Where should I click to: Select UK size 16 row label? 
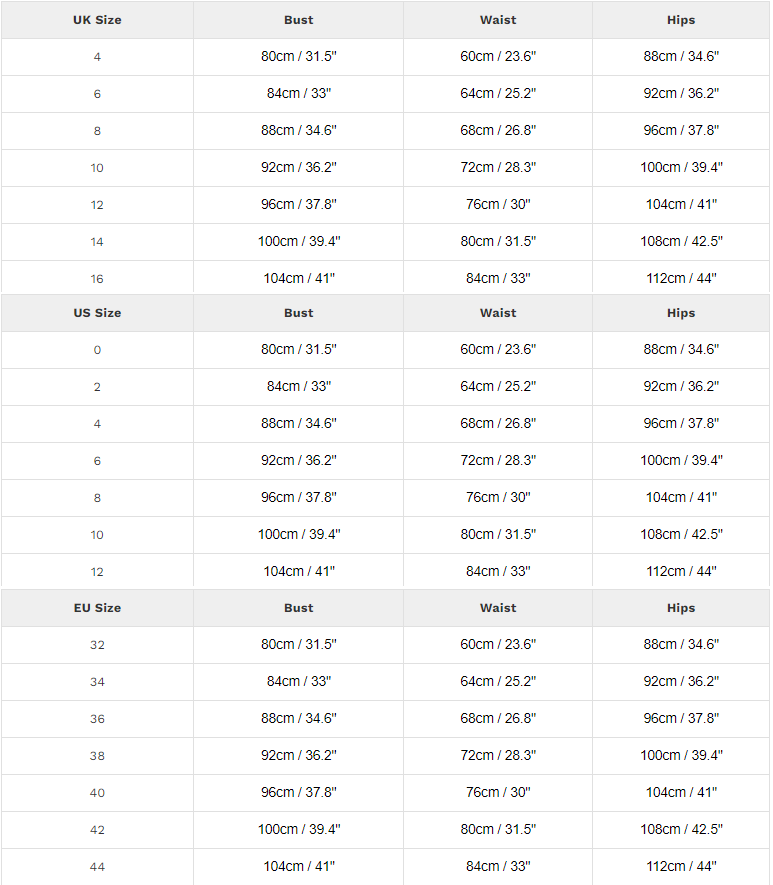tap(97, 279)
